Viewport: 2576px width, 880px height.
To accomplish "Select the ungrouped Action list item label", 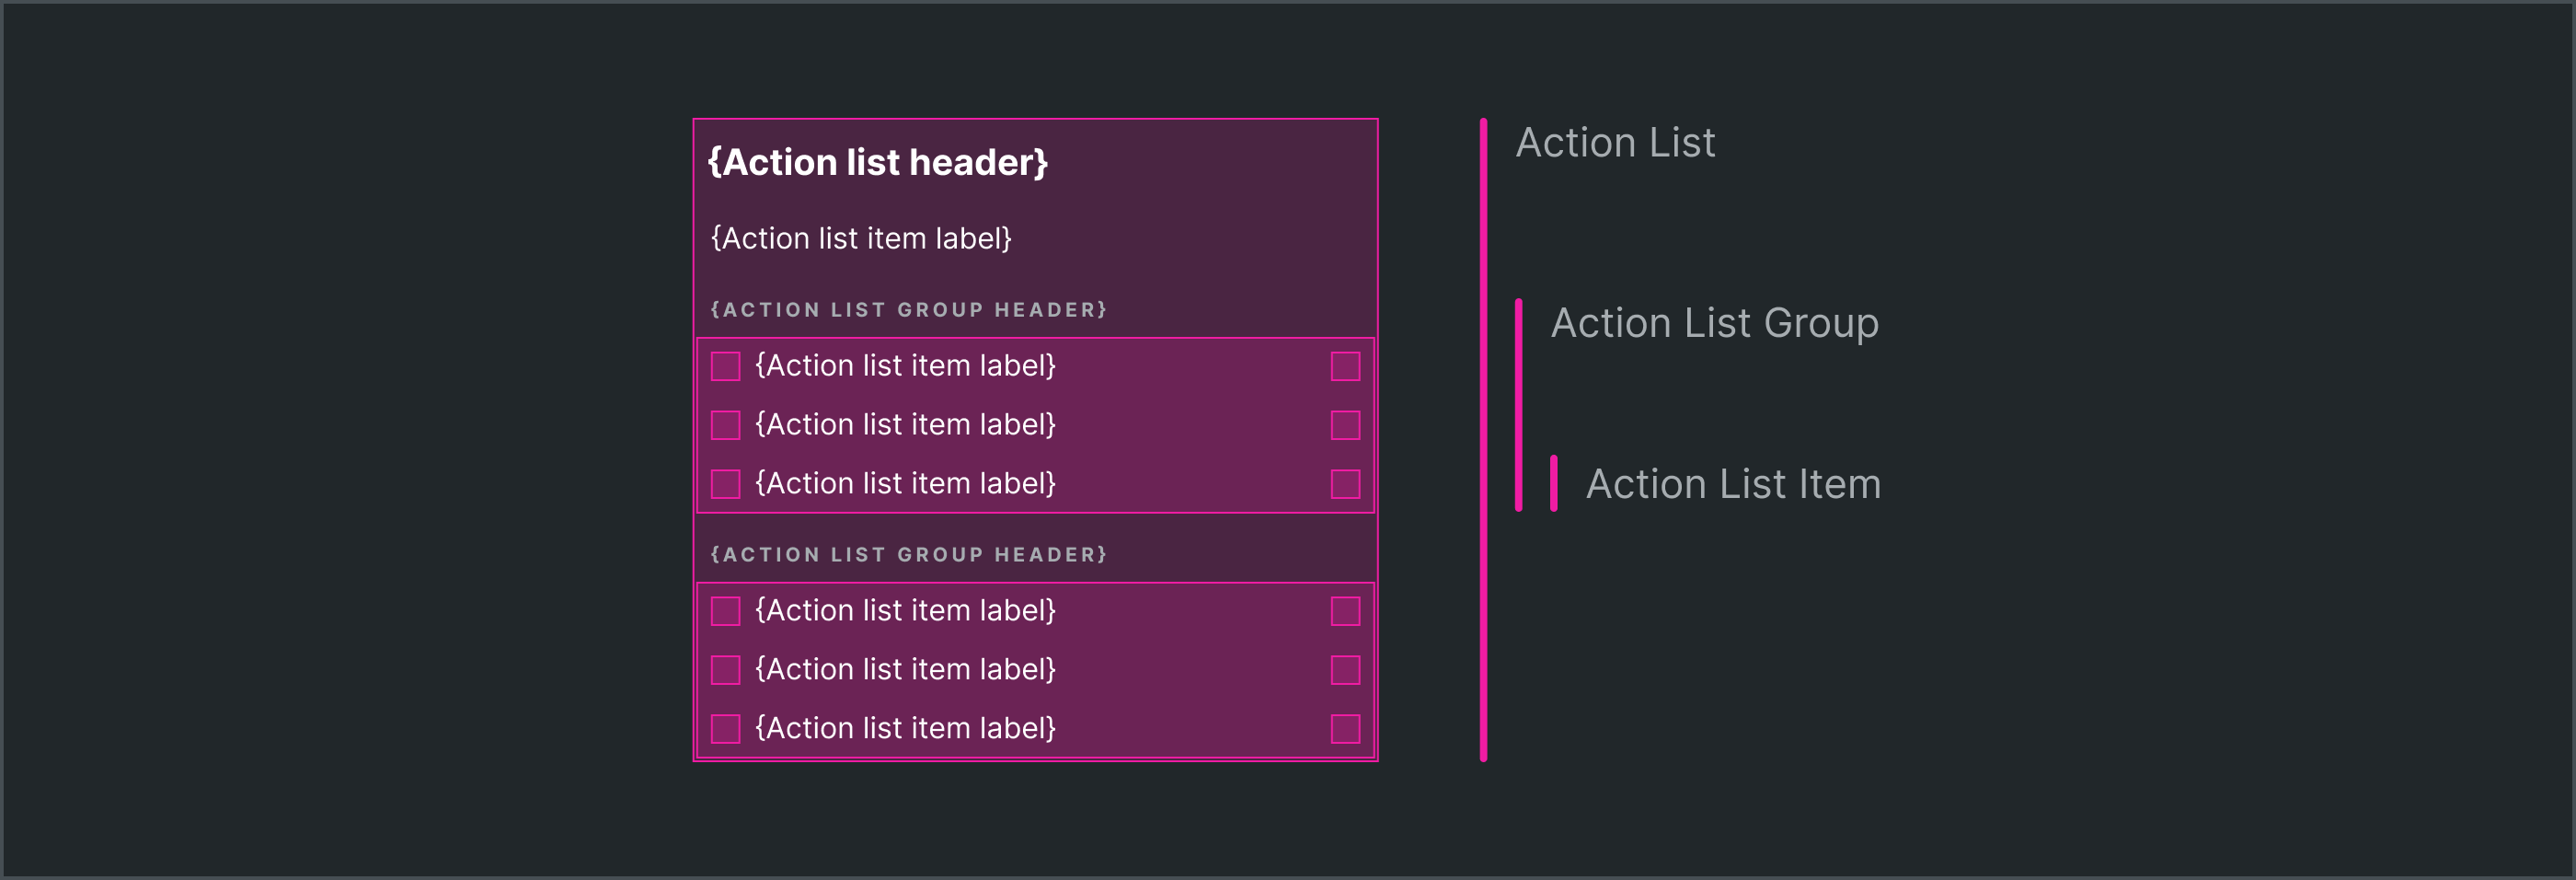I will [861, 239].
